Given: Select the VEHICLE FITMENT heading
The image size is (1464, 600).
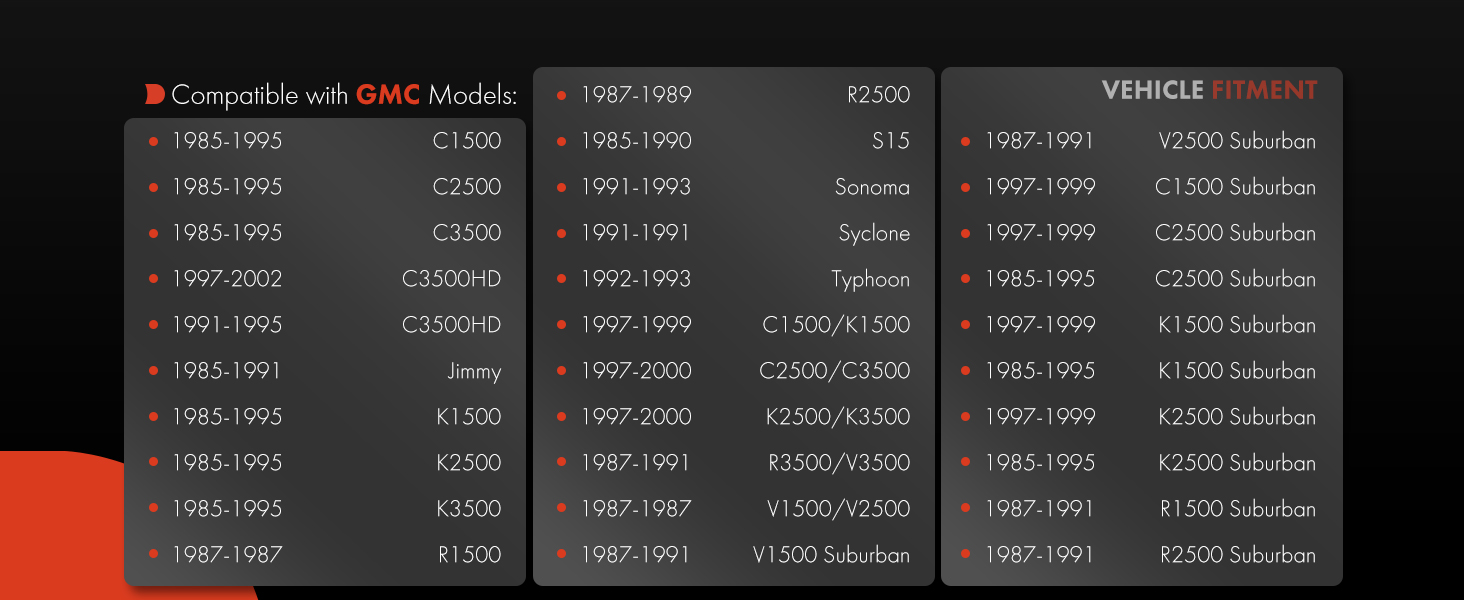Looking at the screenshot, I should pos(1209,91).
